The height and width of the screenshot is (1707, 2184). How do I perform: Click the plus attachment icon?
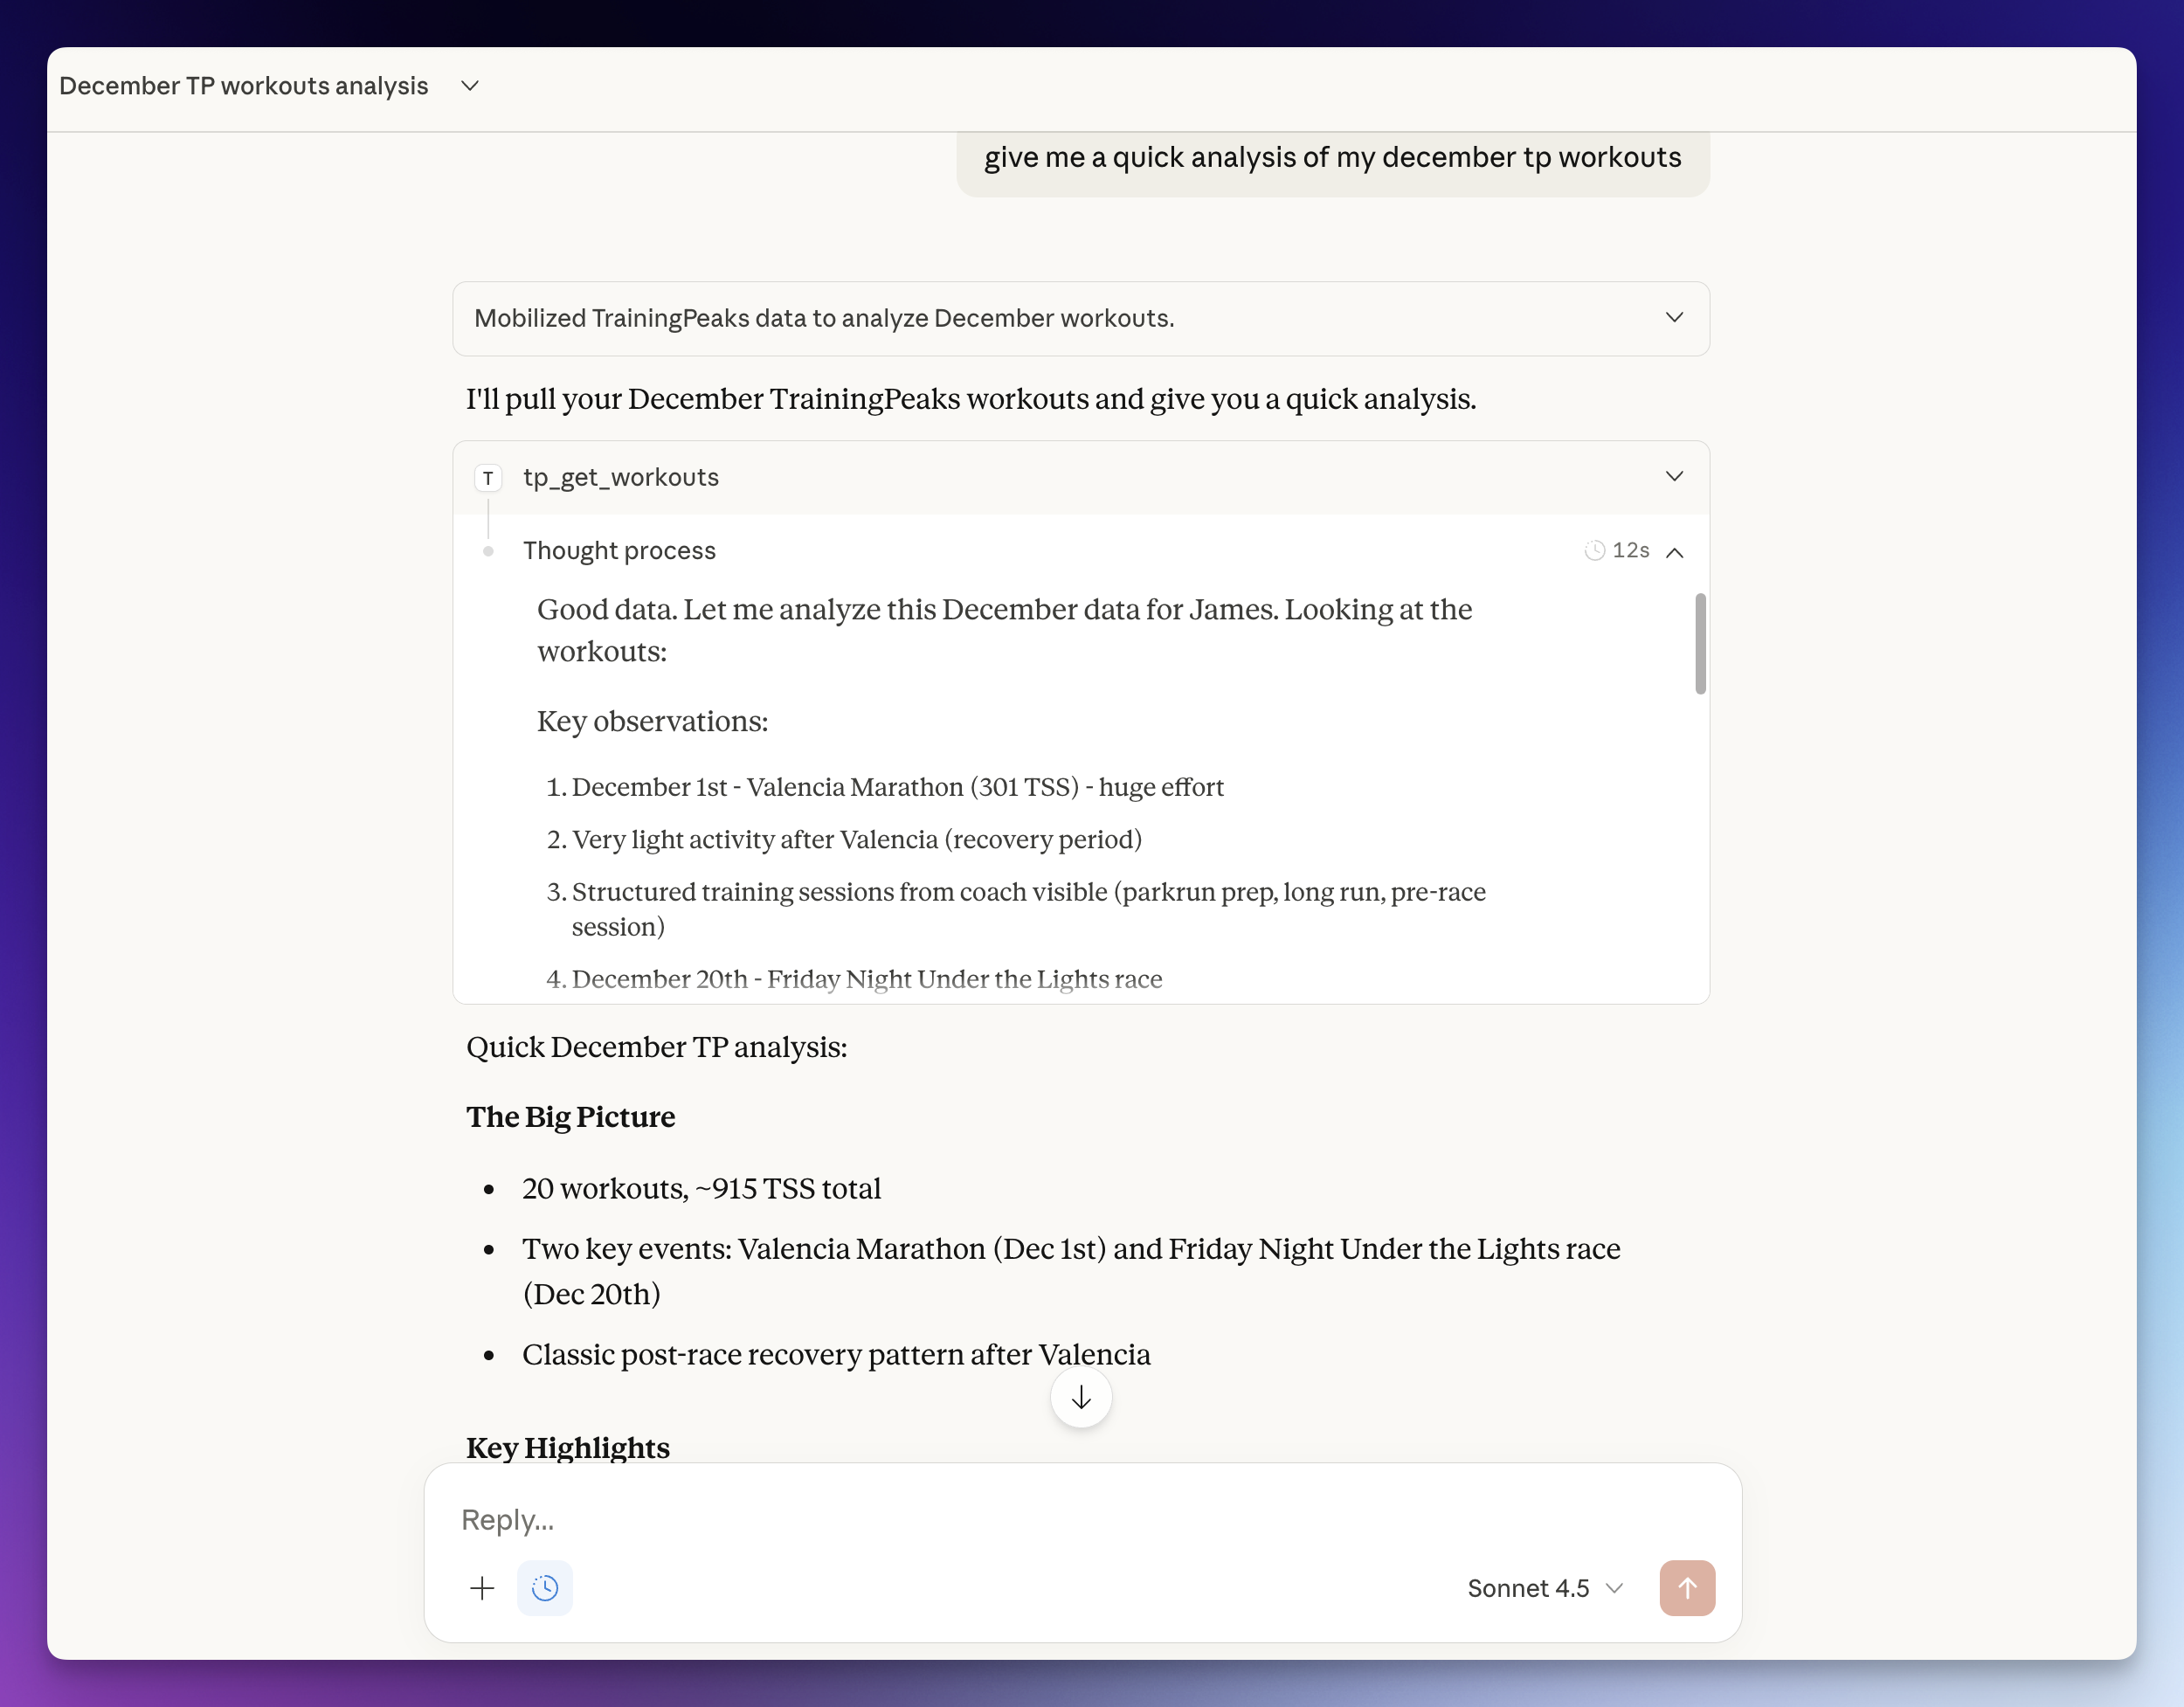coord(482,1588)
